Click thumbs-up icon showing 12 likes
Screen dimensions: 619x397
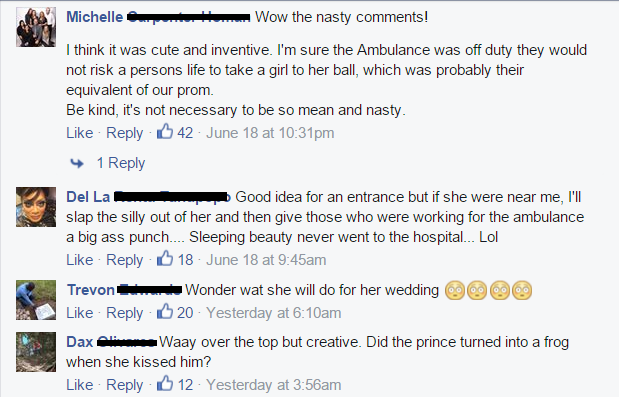click(x=165, y=383)
